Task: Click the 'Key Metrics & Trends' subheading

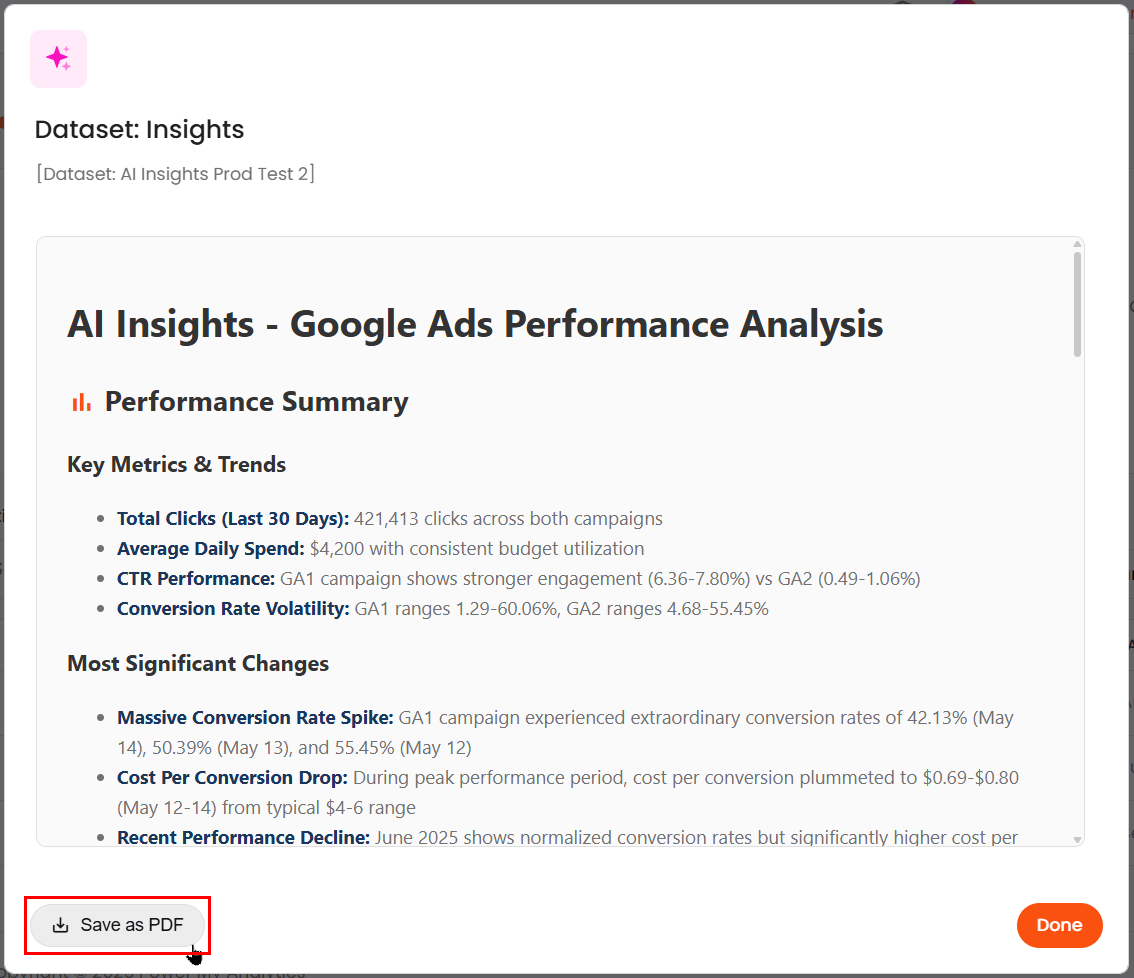Action: click(x=176, y=464)
